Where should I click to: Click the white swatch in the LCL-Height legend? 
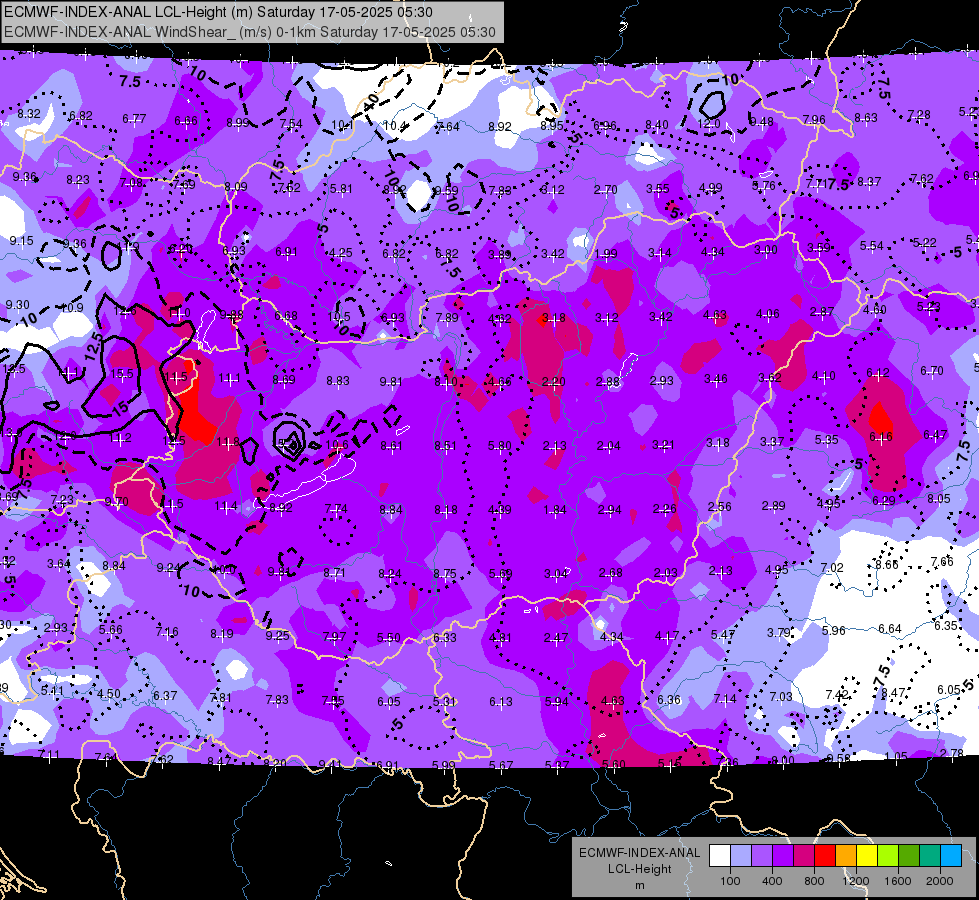click(x=720, y=856)
